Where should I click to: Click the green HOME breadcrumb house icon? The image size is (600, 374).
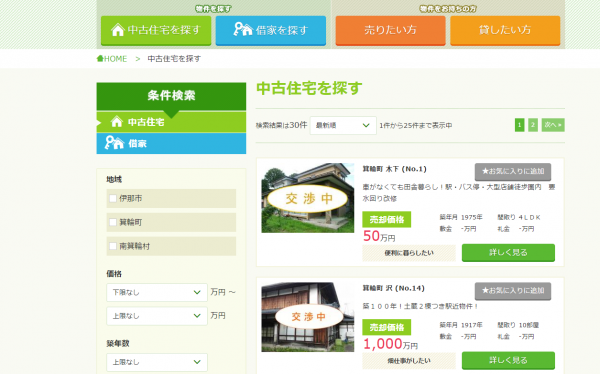100,59
